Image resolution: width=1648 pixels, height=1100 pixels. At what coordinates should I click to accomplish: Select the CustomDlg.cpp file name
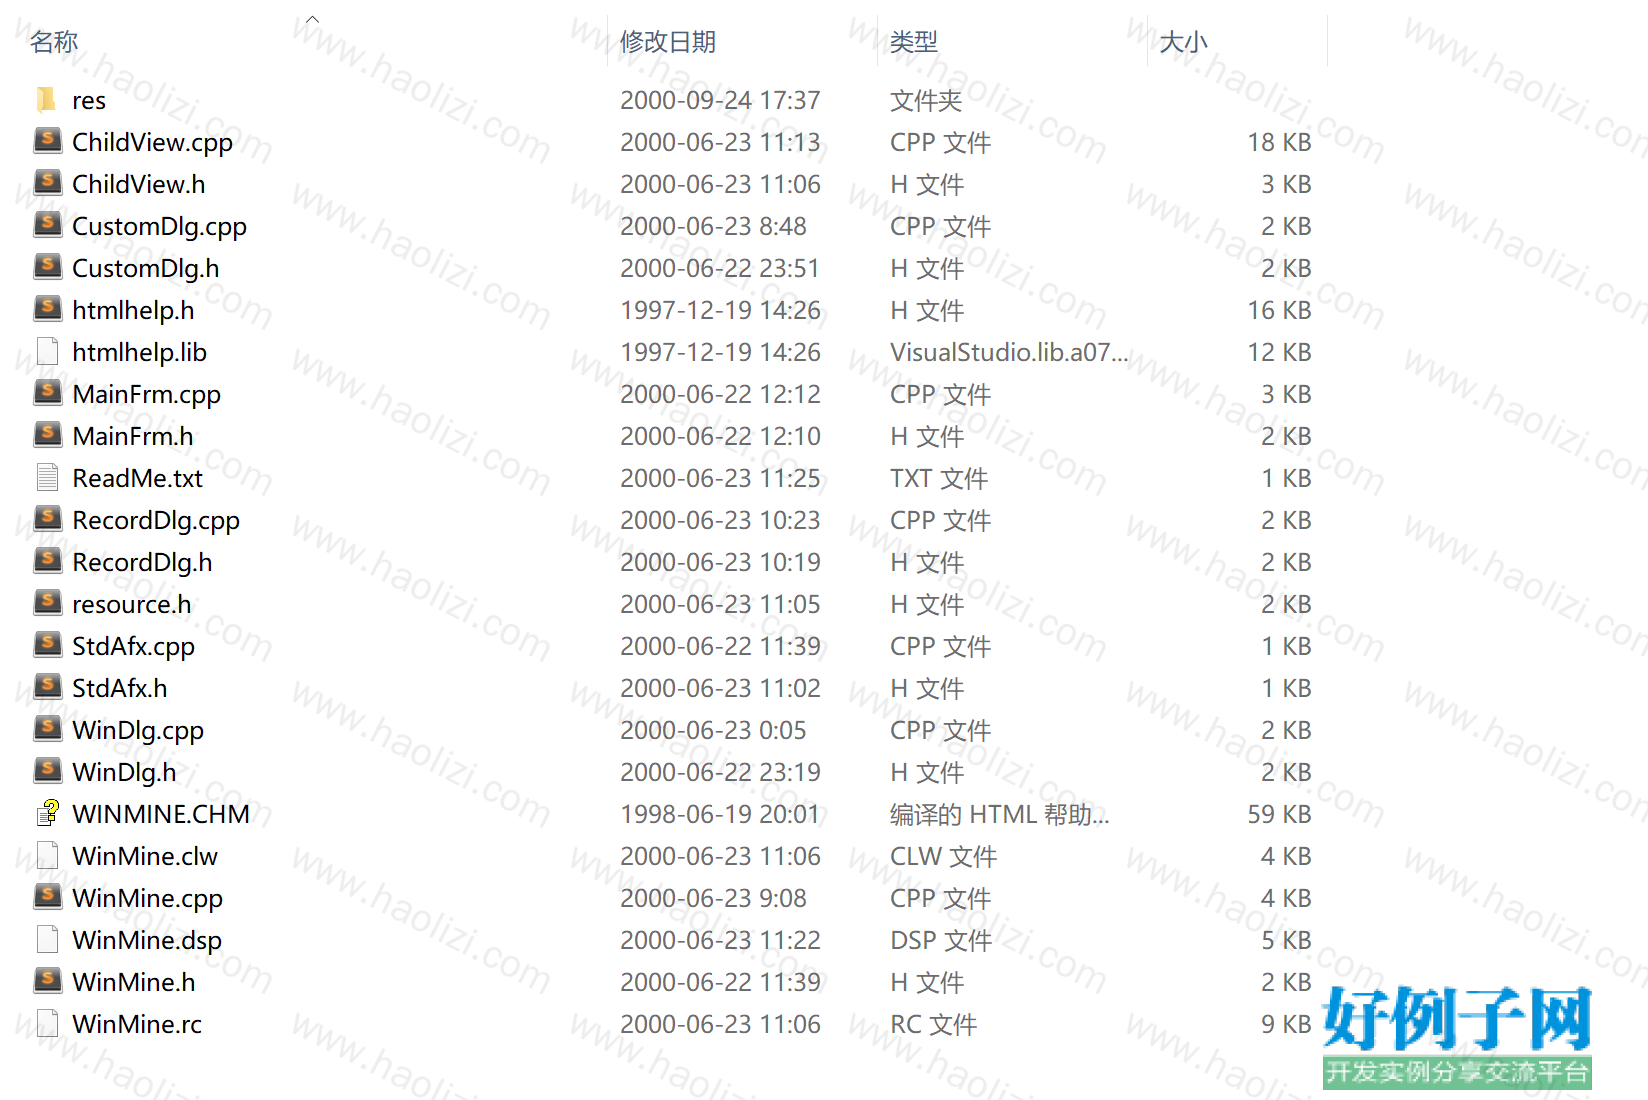pyautogui.click(x=159, y=227)
